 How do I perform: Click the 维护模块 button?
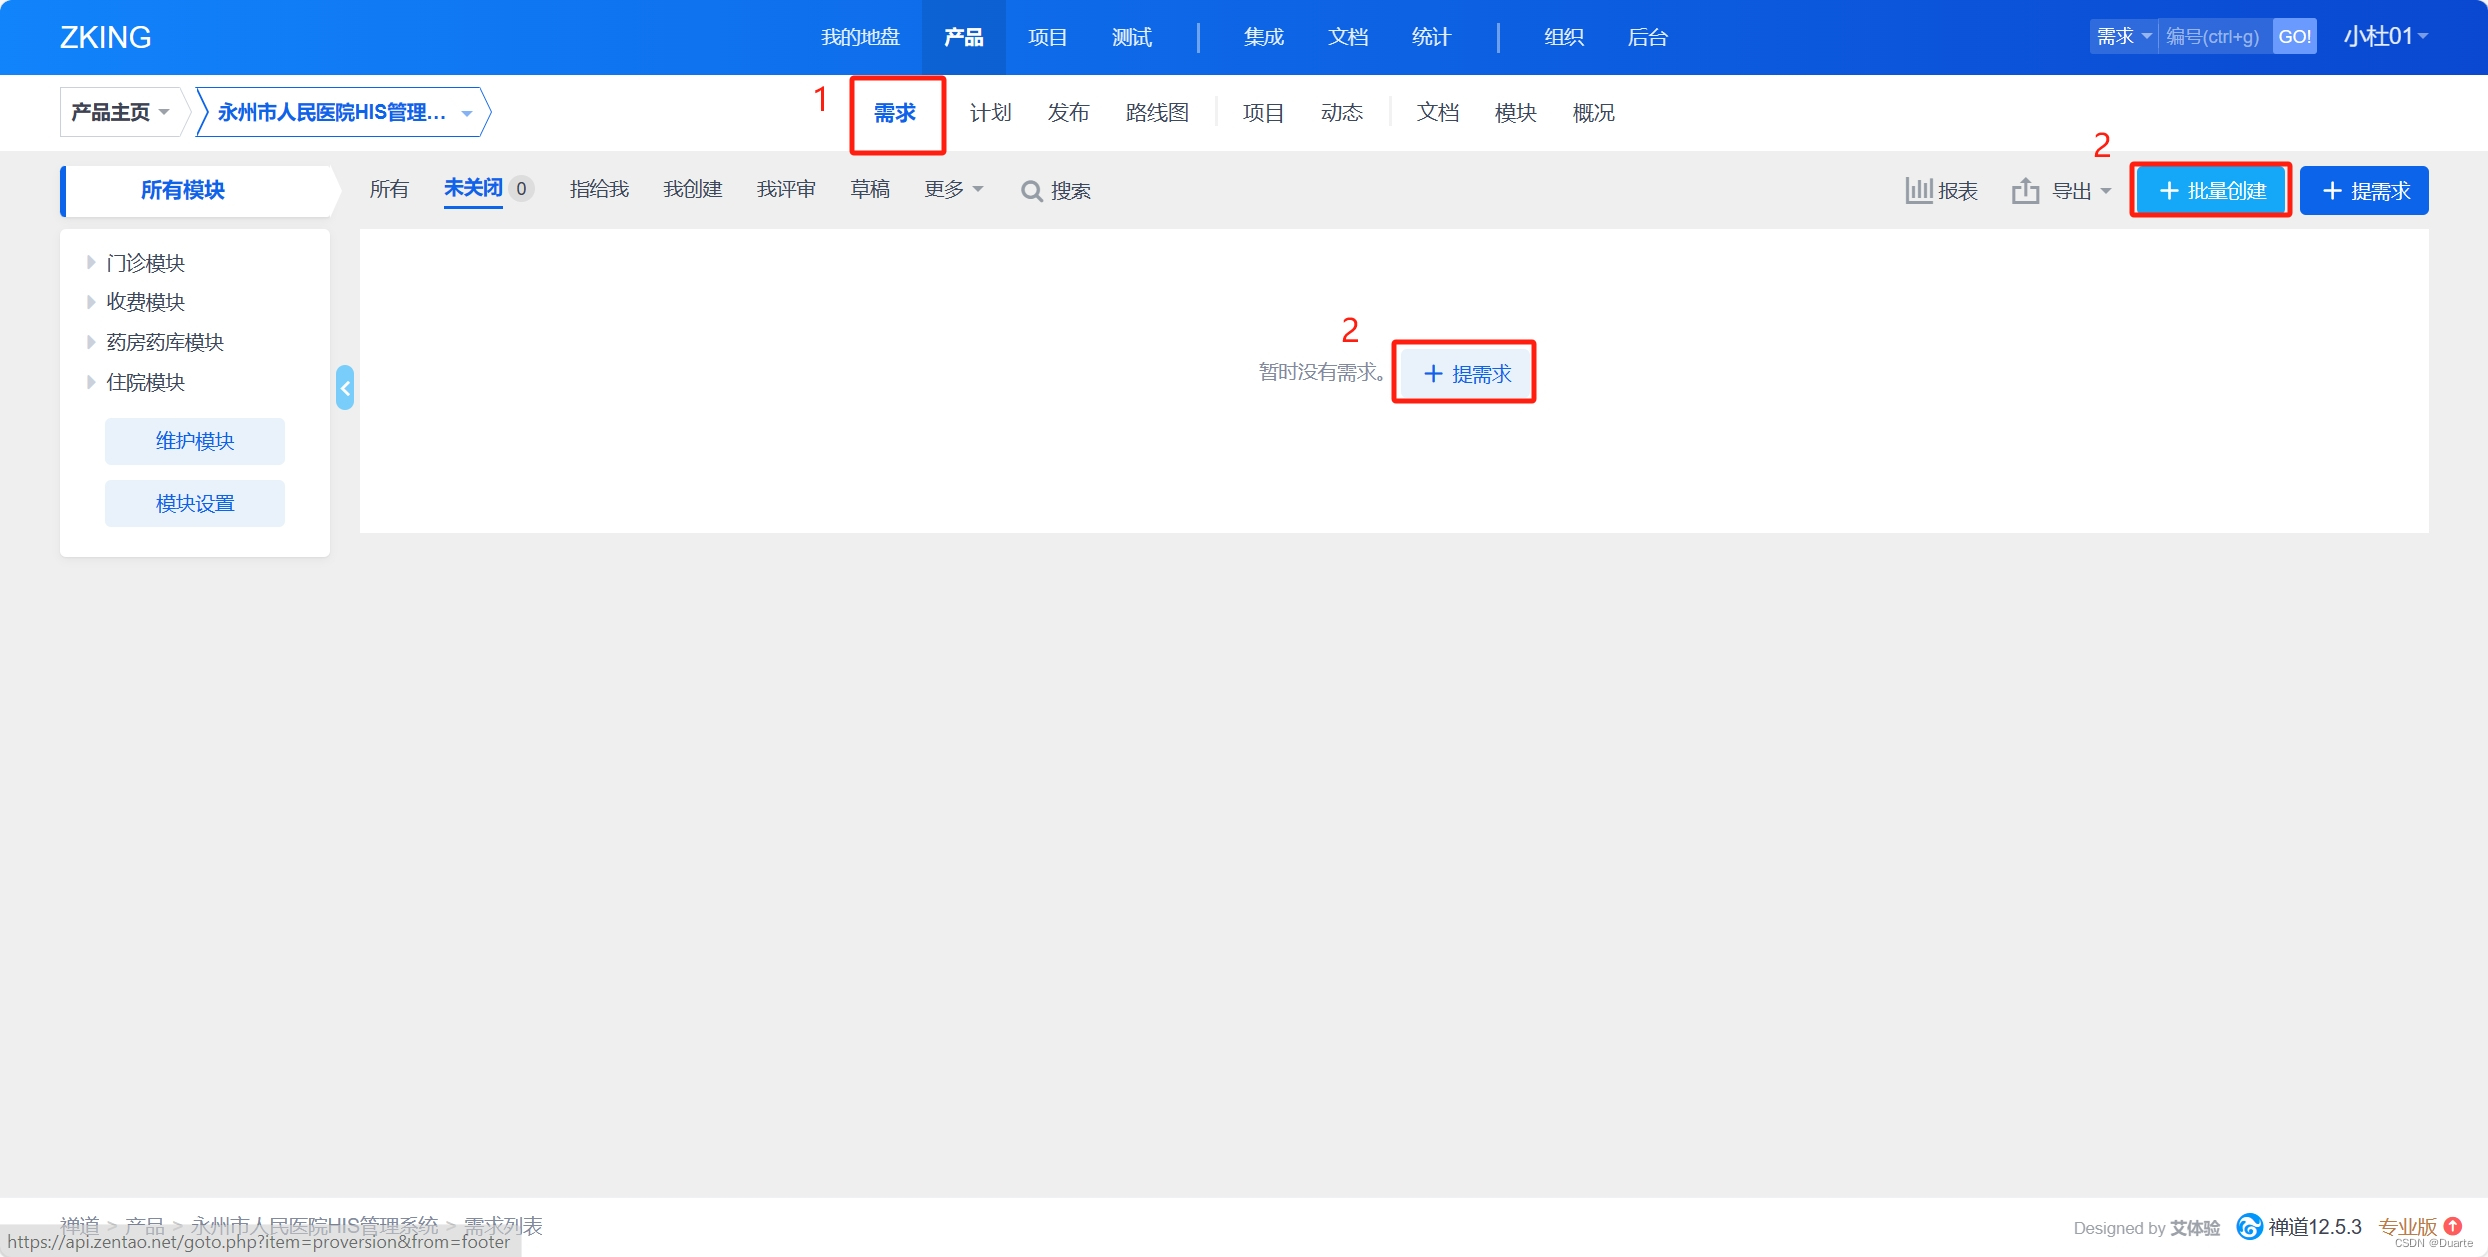pos(195,441)
